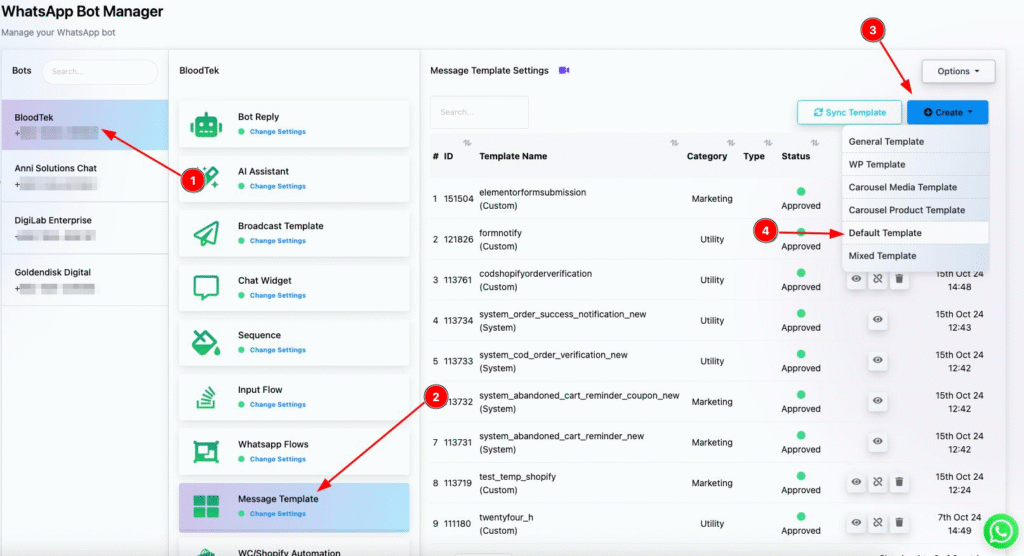
Task: Click the Chat Widget speech bubble icon
Action: pyautogui.click(x=206, y=287)
